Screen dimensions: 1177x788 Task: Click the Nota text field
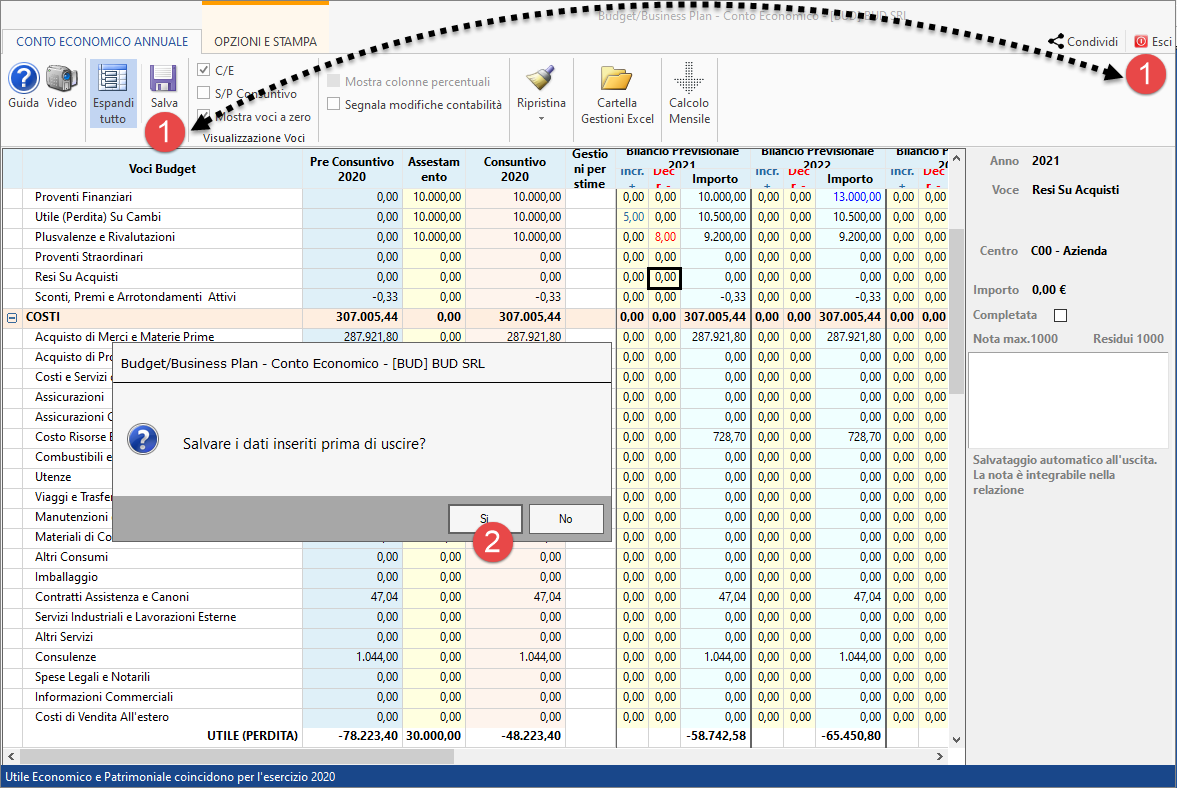[x=1067, y=400]
